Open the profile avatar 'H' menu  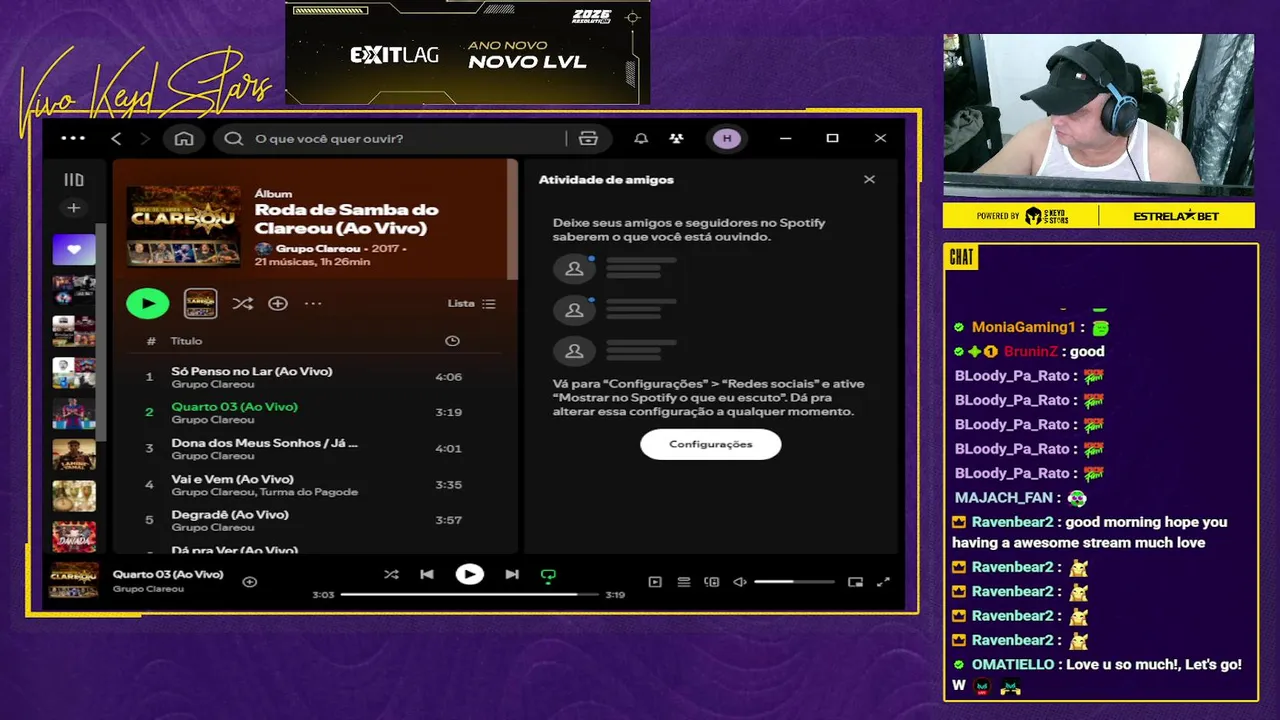(727, 138)
